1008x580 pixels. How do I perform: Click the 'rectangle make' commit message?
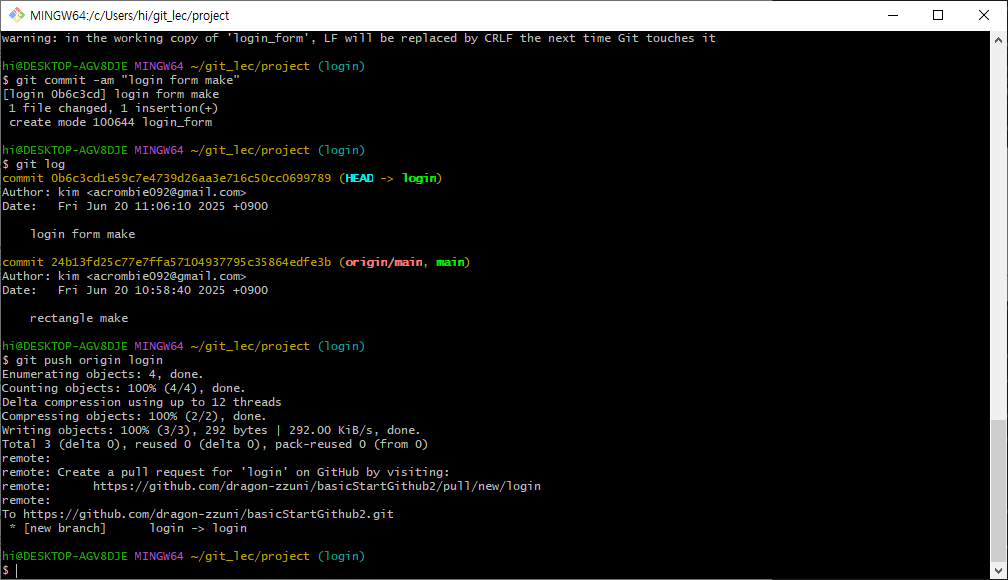point(79,318)
